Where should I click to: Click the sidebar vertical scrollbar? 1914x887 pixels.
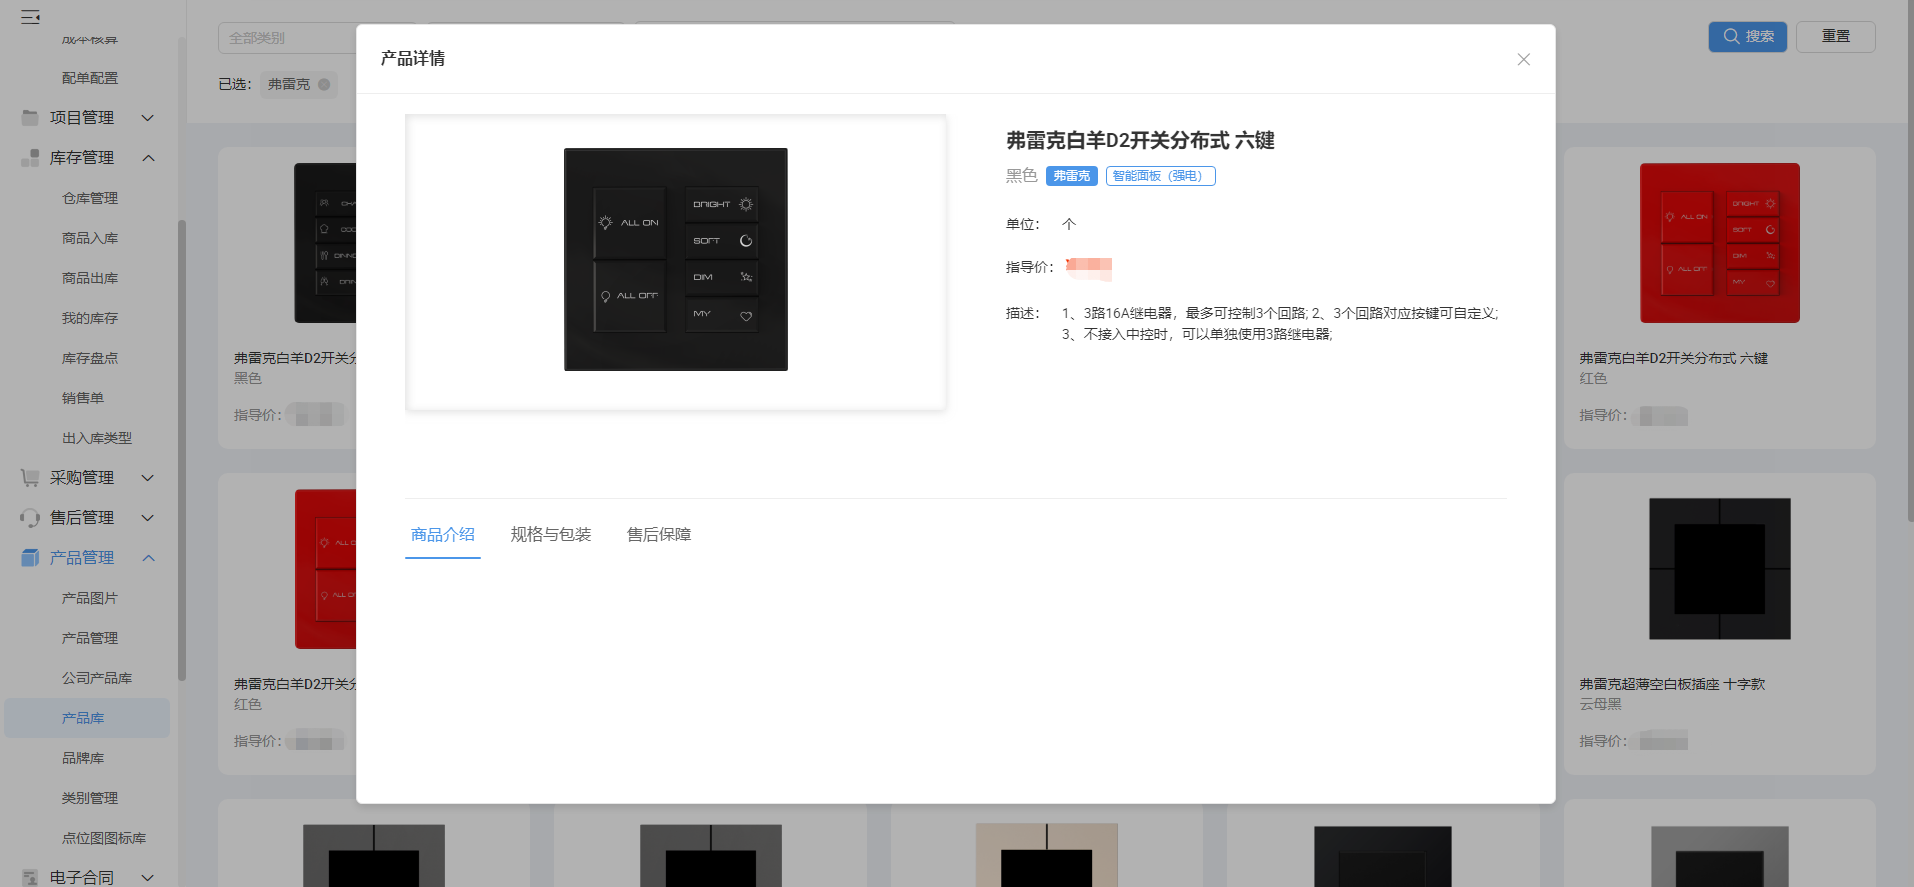pyautogui.click(x=182, y=450)
